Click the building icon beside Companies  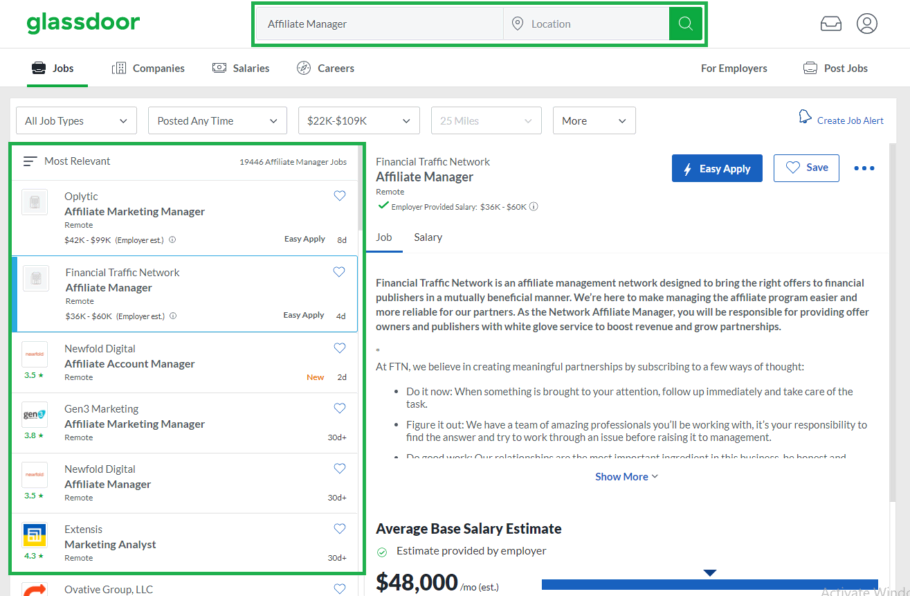(118, 68)
